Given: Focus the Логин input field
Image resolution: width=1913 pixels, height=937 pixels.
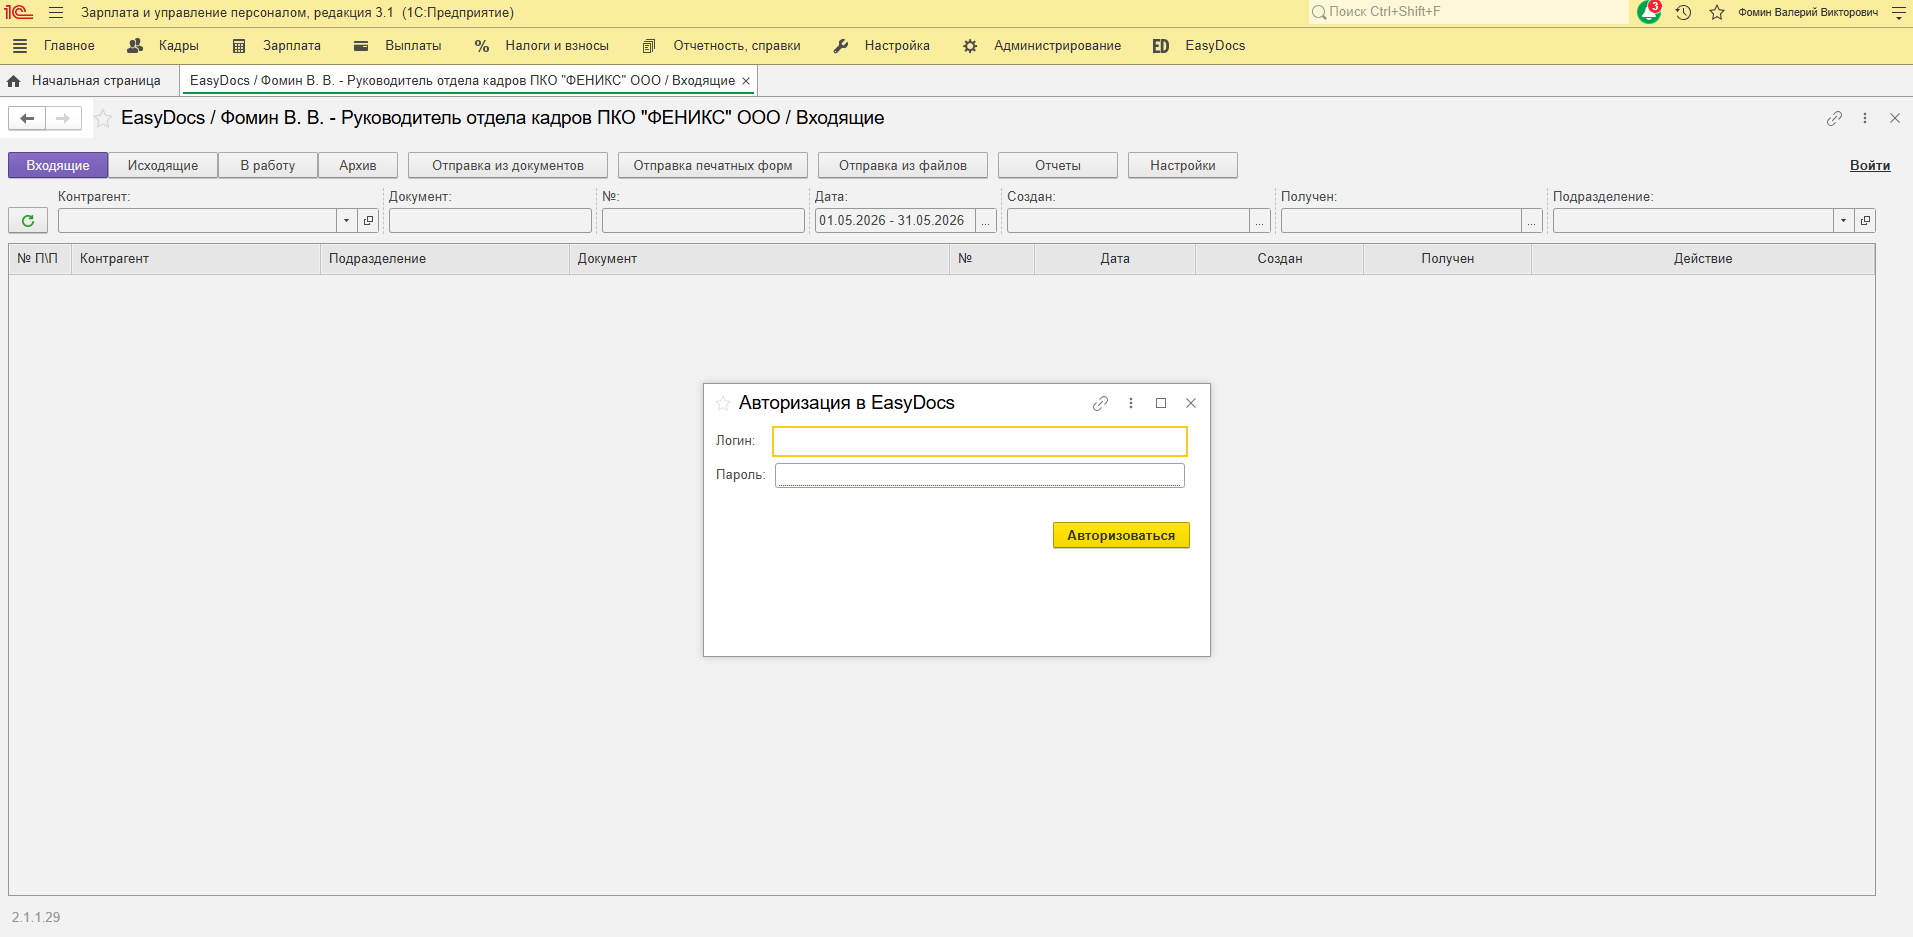Looking at the screenshot, I should pos(980,441).
